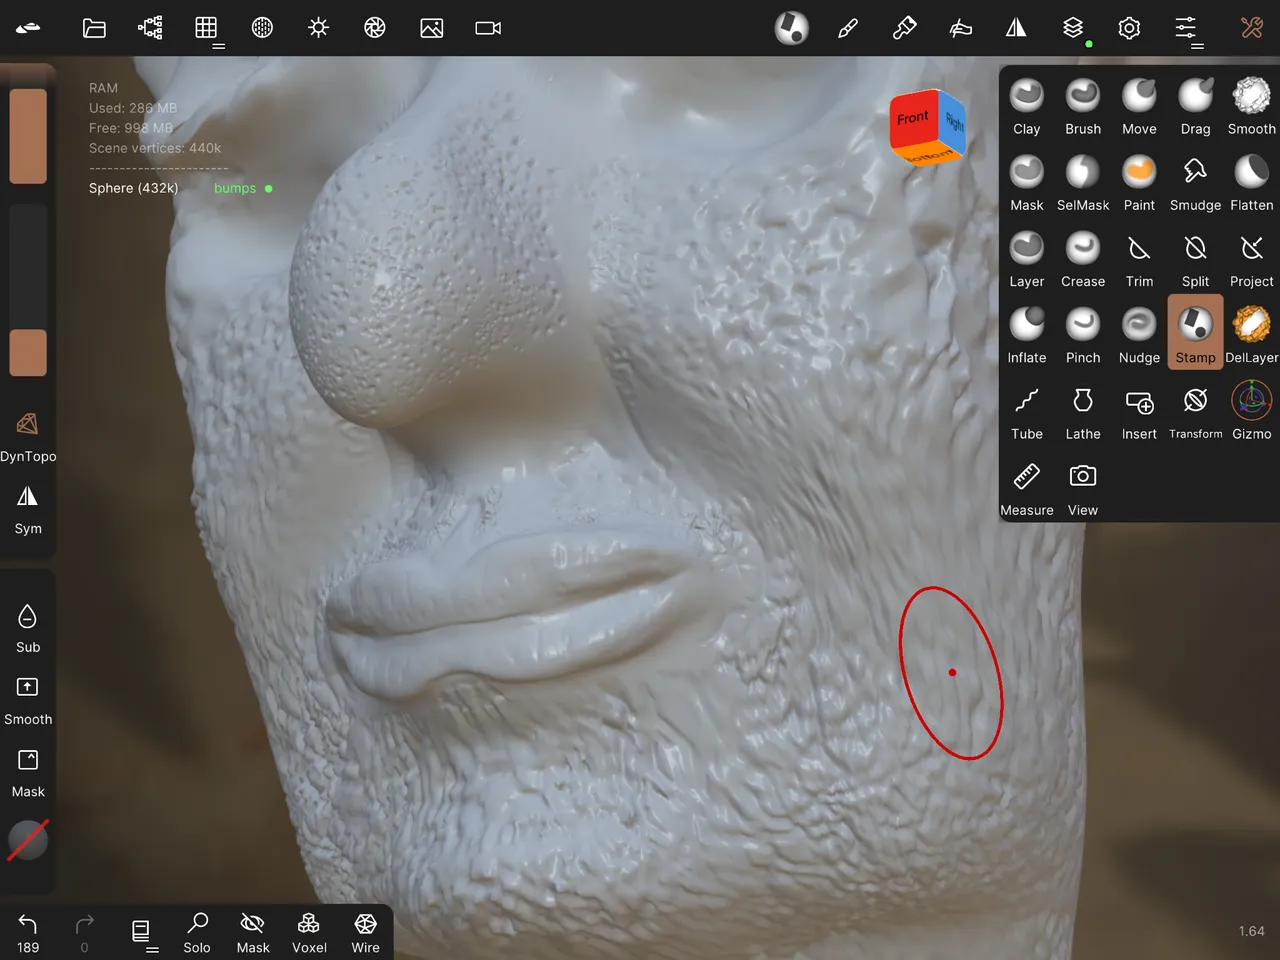Select the Brush tool

(x=1083, y=106)
